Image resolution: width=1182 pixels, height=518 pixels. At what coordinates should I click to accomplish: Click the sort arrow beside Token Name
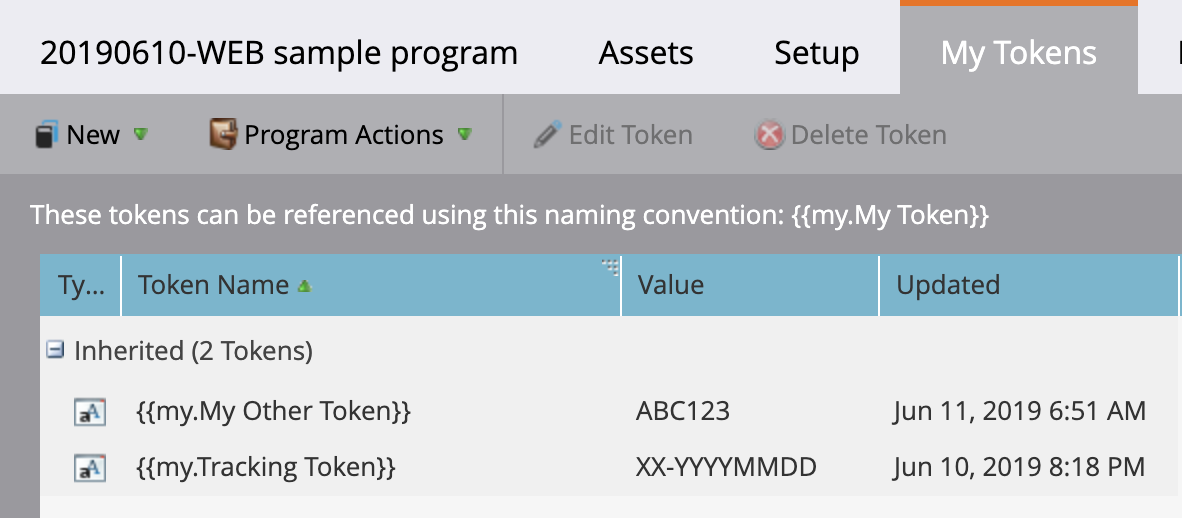point(304,286)
